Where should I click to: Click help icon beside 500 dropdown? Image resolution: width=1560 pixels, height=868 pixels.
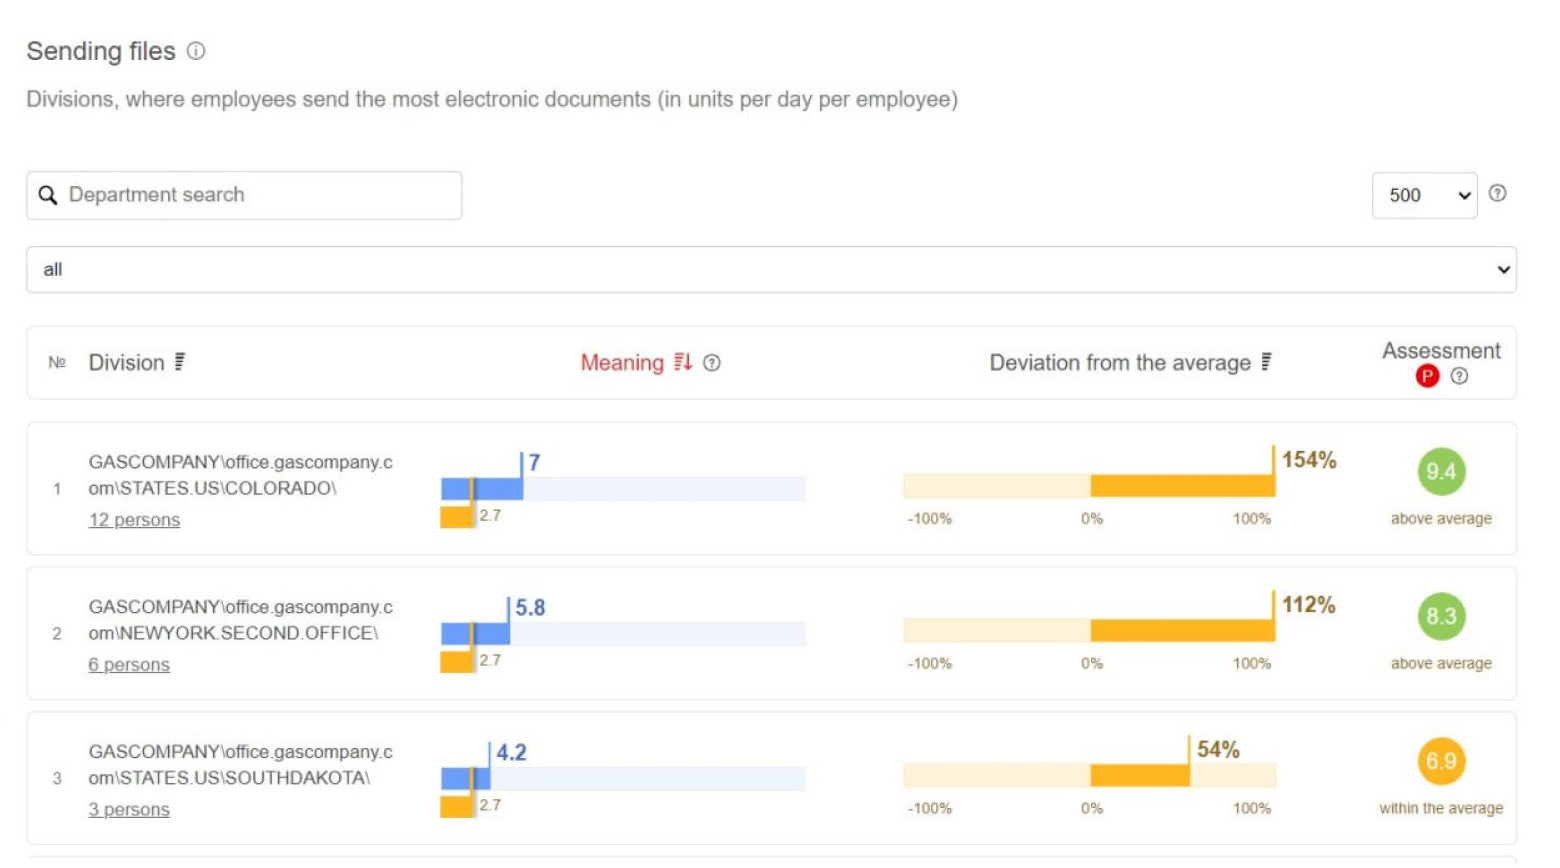pos(1497,194)
